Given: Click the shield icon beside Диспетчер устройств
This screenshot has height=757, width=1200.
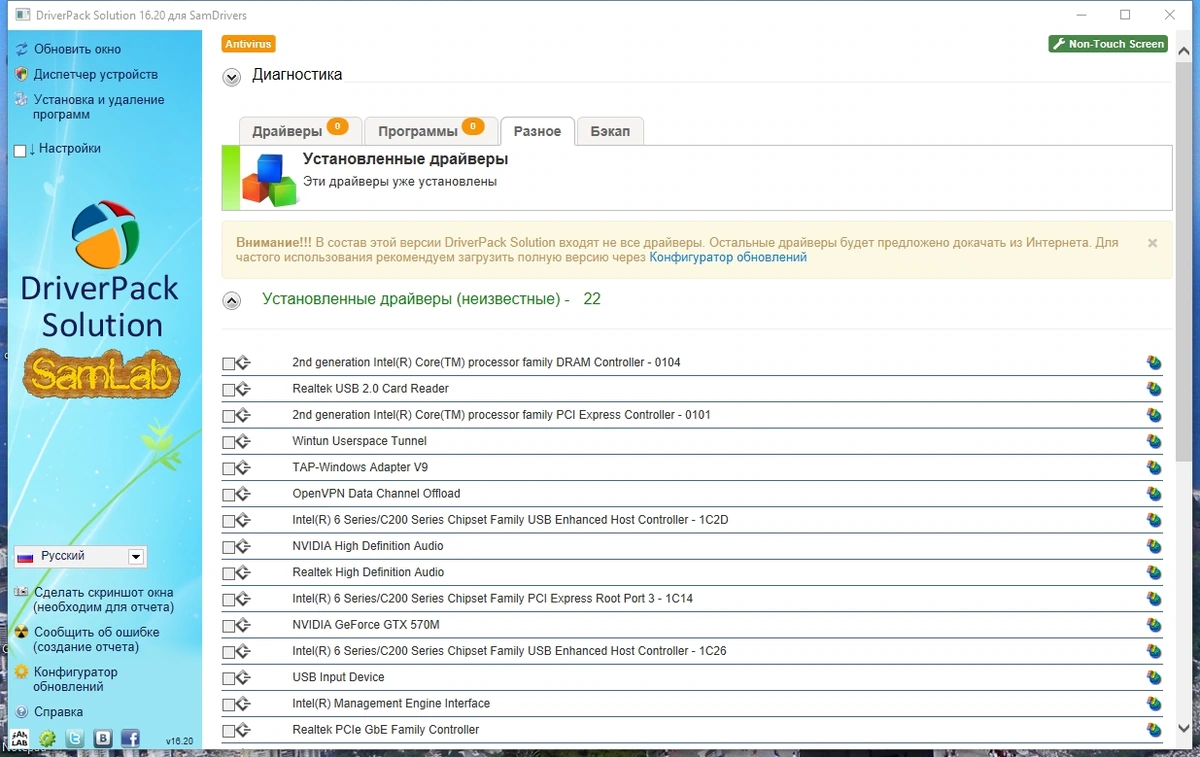Looking at the screenshot, I should pos(21,74).
